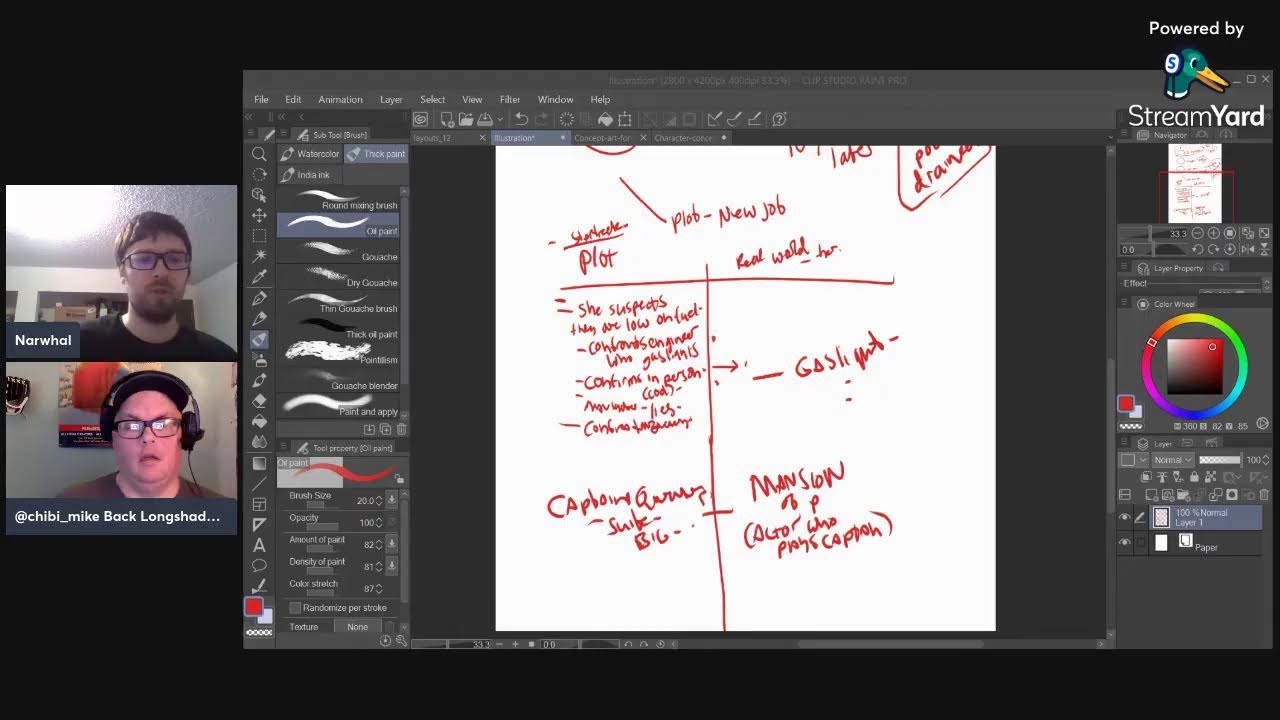The height and width of the screenshot is (720, 1280).
Task: Open the Texture None dropdown
Action: [358, 627]
